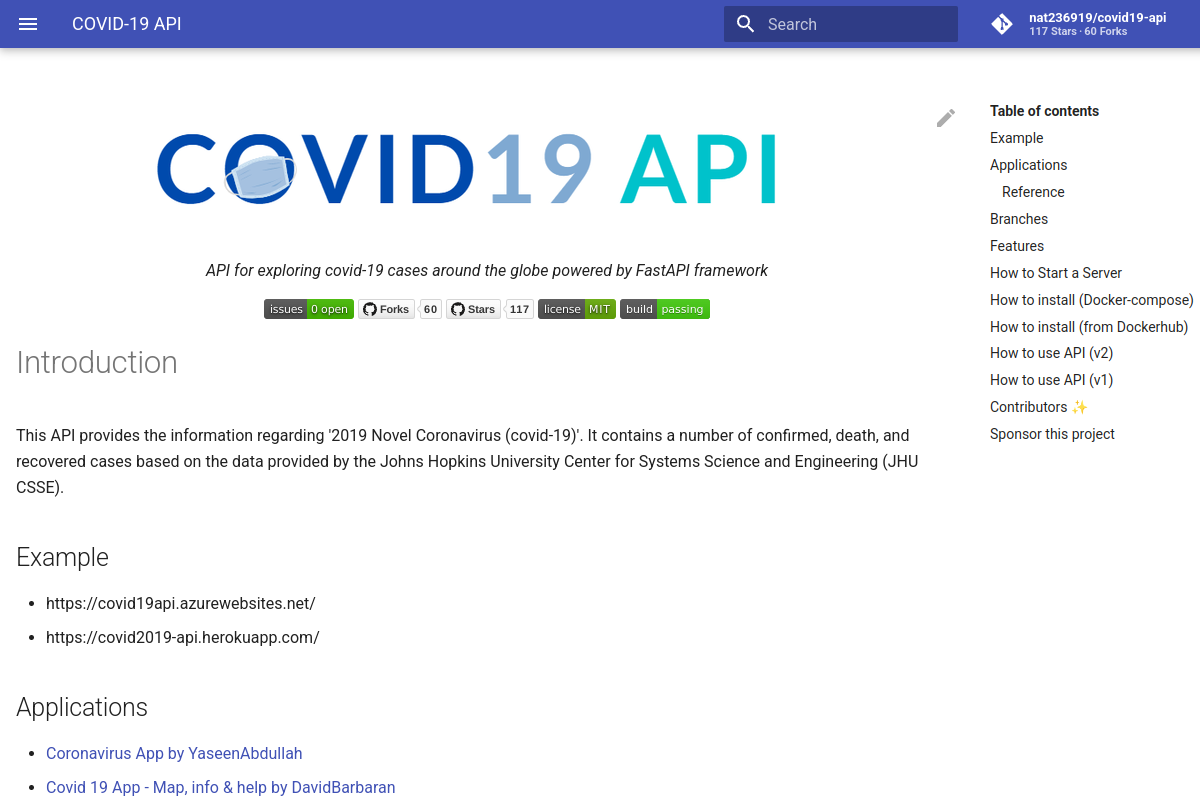The height and width of the screenshot is (800, 1200).
Task: Jump to Contributors in table of contents
Action: coord(1039,407)
